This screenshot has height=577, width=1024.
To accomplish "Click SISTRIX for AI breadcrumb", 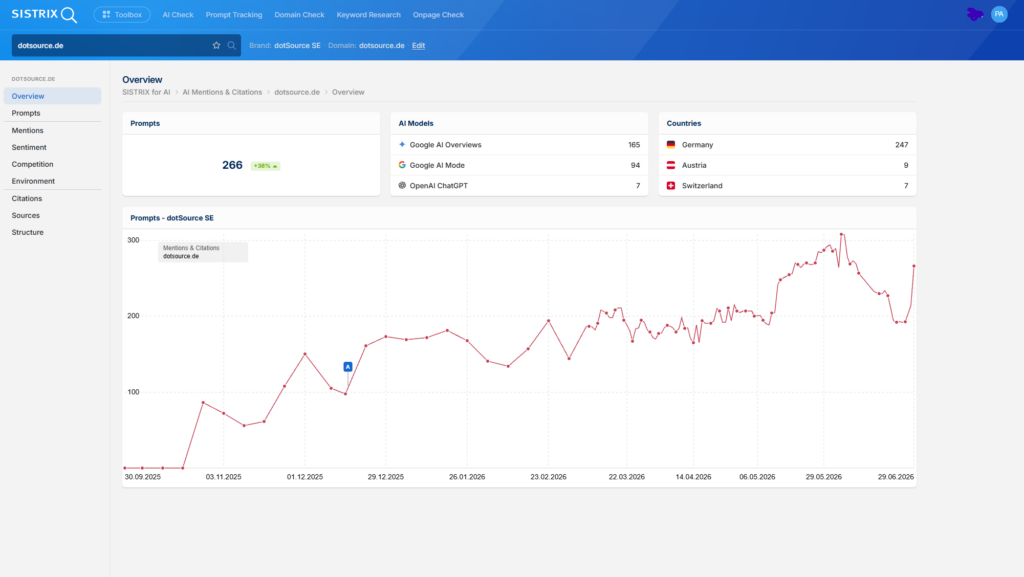I will pyautogui.click(x=146, y=92).
